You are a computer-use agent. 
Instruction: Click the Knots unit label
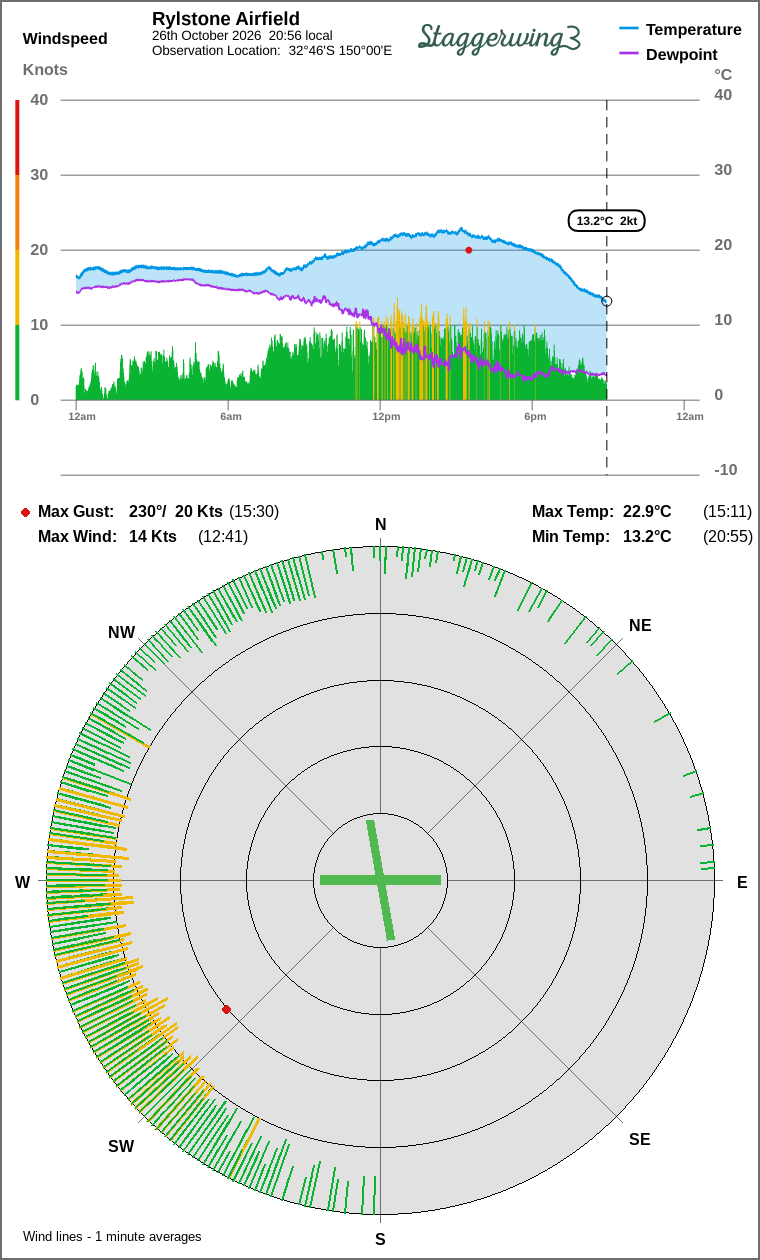click(x=45, y=69)
